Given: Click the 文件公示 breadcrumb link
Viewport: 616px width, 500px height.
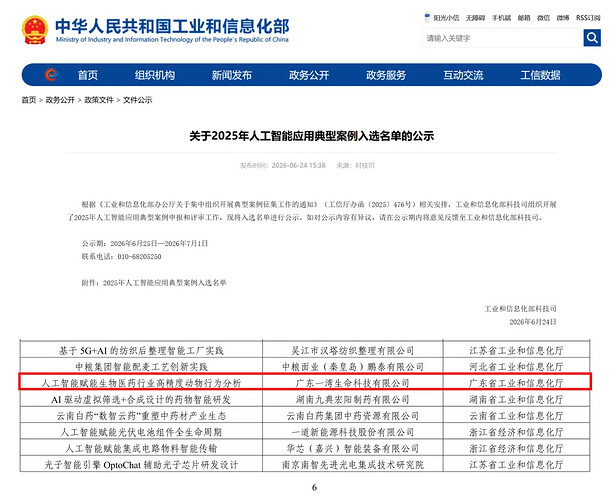Looking at the screenshot, I should tap(138, 100).
